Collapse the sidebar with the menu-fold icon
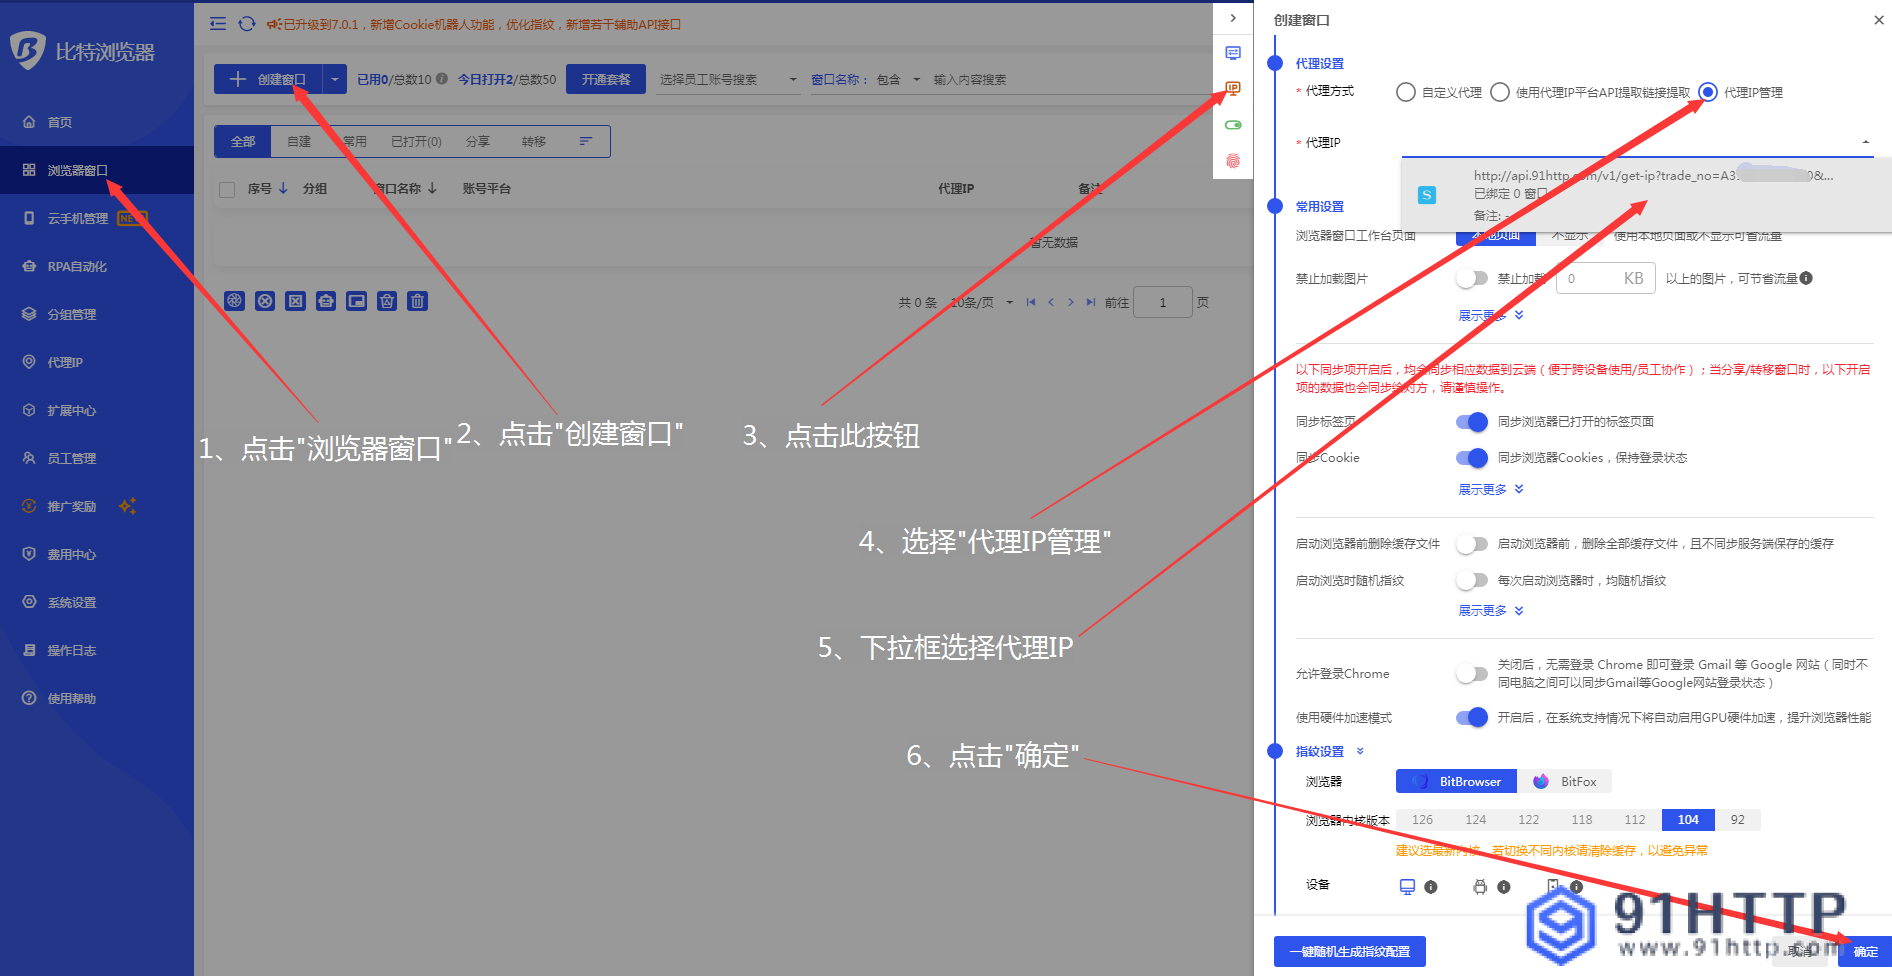This screenshot has width=1892, height=976. pyautogui.click(x=218, y=24)
